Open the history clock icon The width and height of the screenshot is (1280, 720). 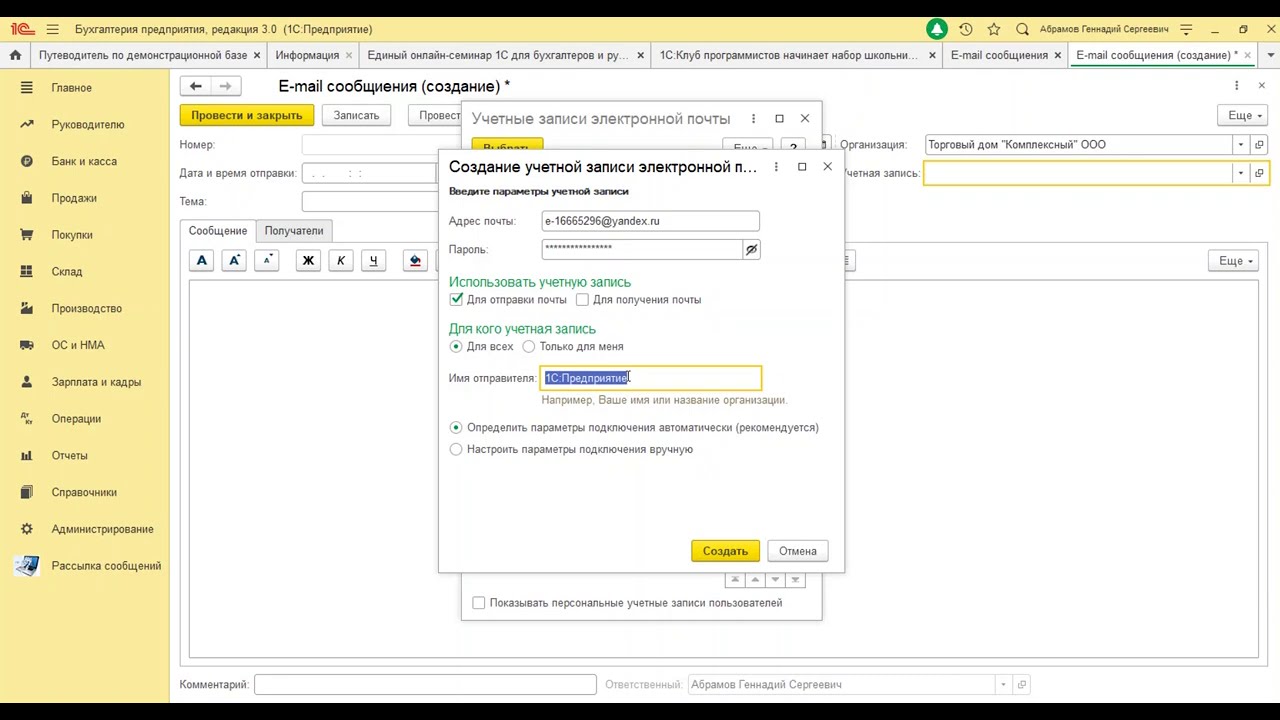[x=965, y=29]
